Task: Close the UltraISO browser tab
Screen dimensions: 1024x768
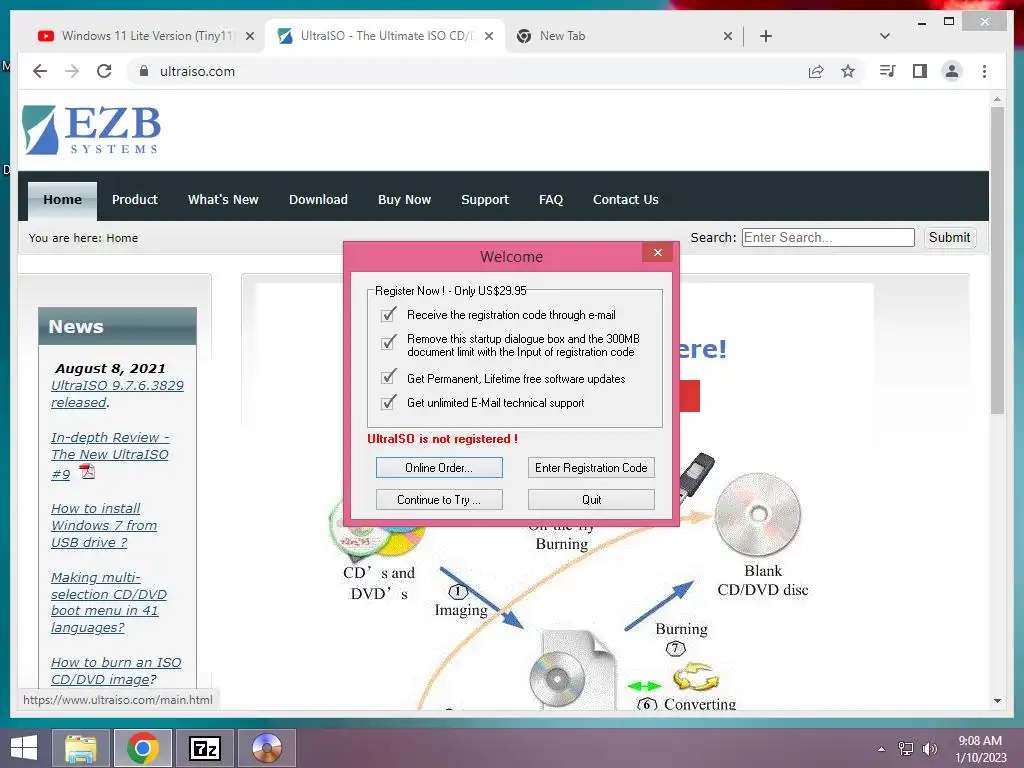Action: tap(488, 36)
